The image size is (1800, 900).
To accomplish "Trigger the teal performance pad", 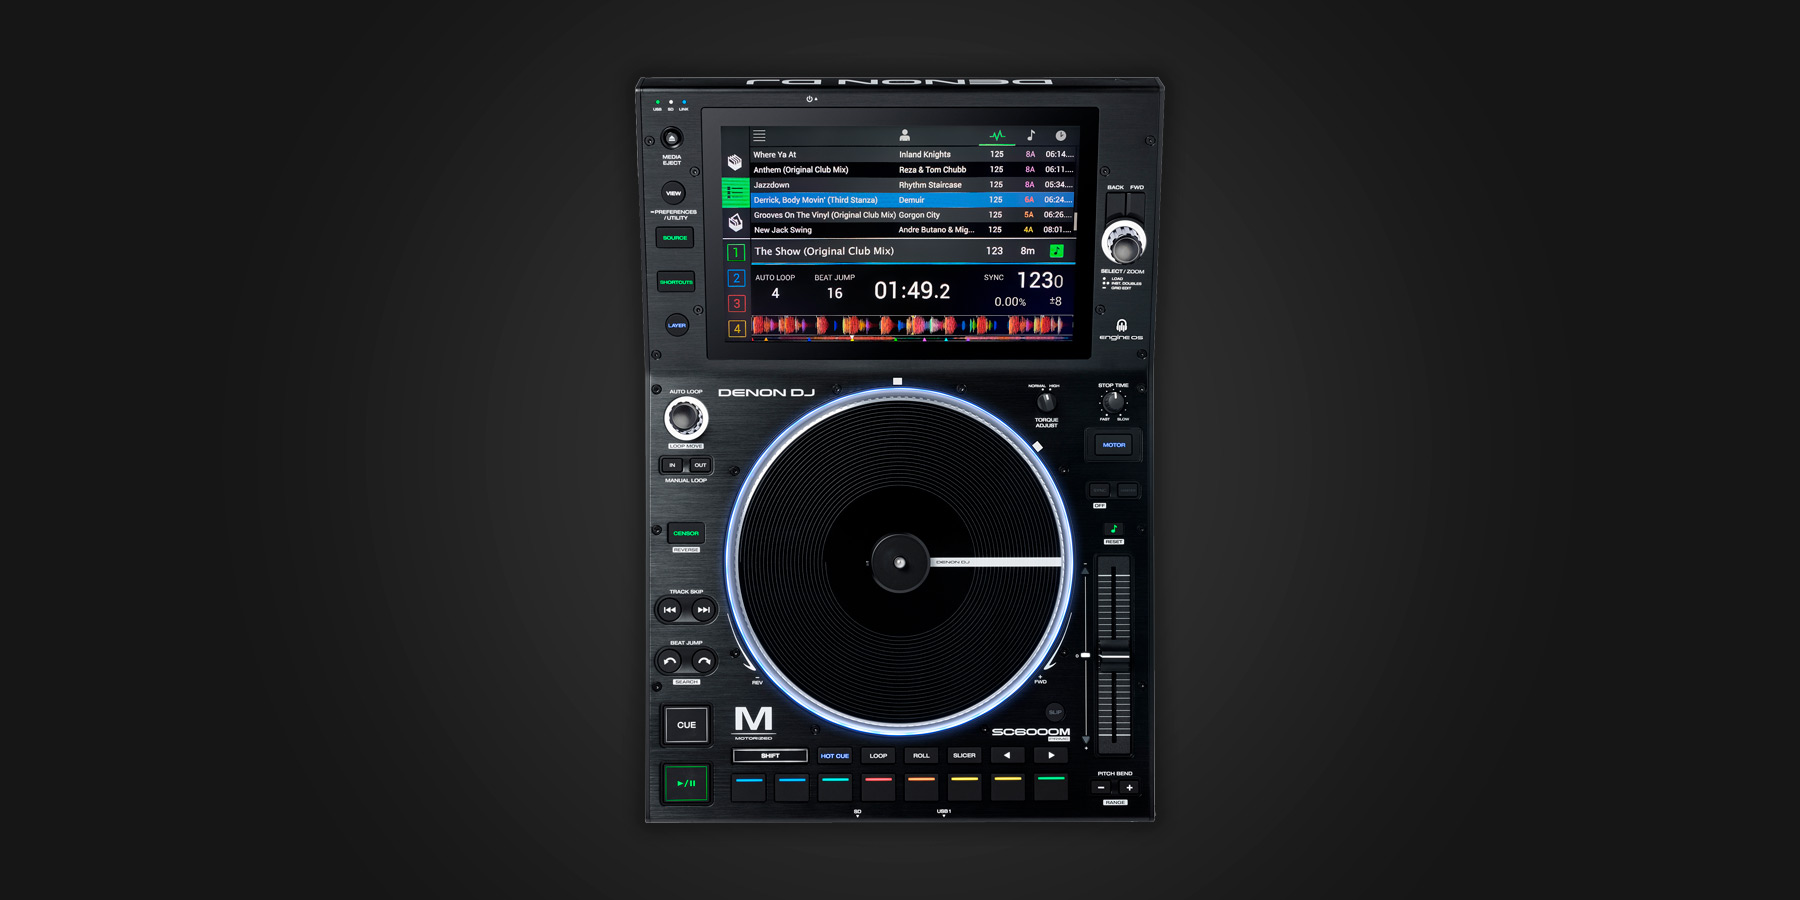I will pos(835,787).
